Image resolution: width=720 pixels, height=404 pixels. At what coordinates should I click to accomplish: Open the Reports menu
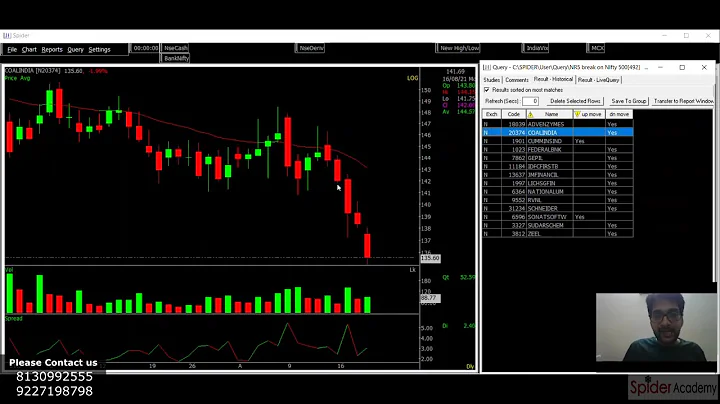[52, 50]
